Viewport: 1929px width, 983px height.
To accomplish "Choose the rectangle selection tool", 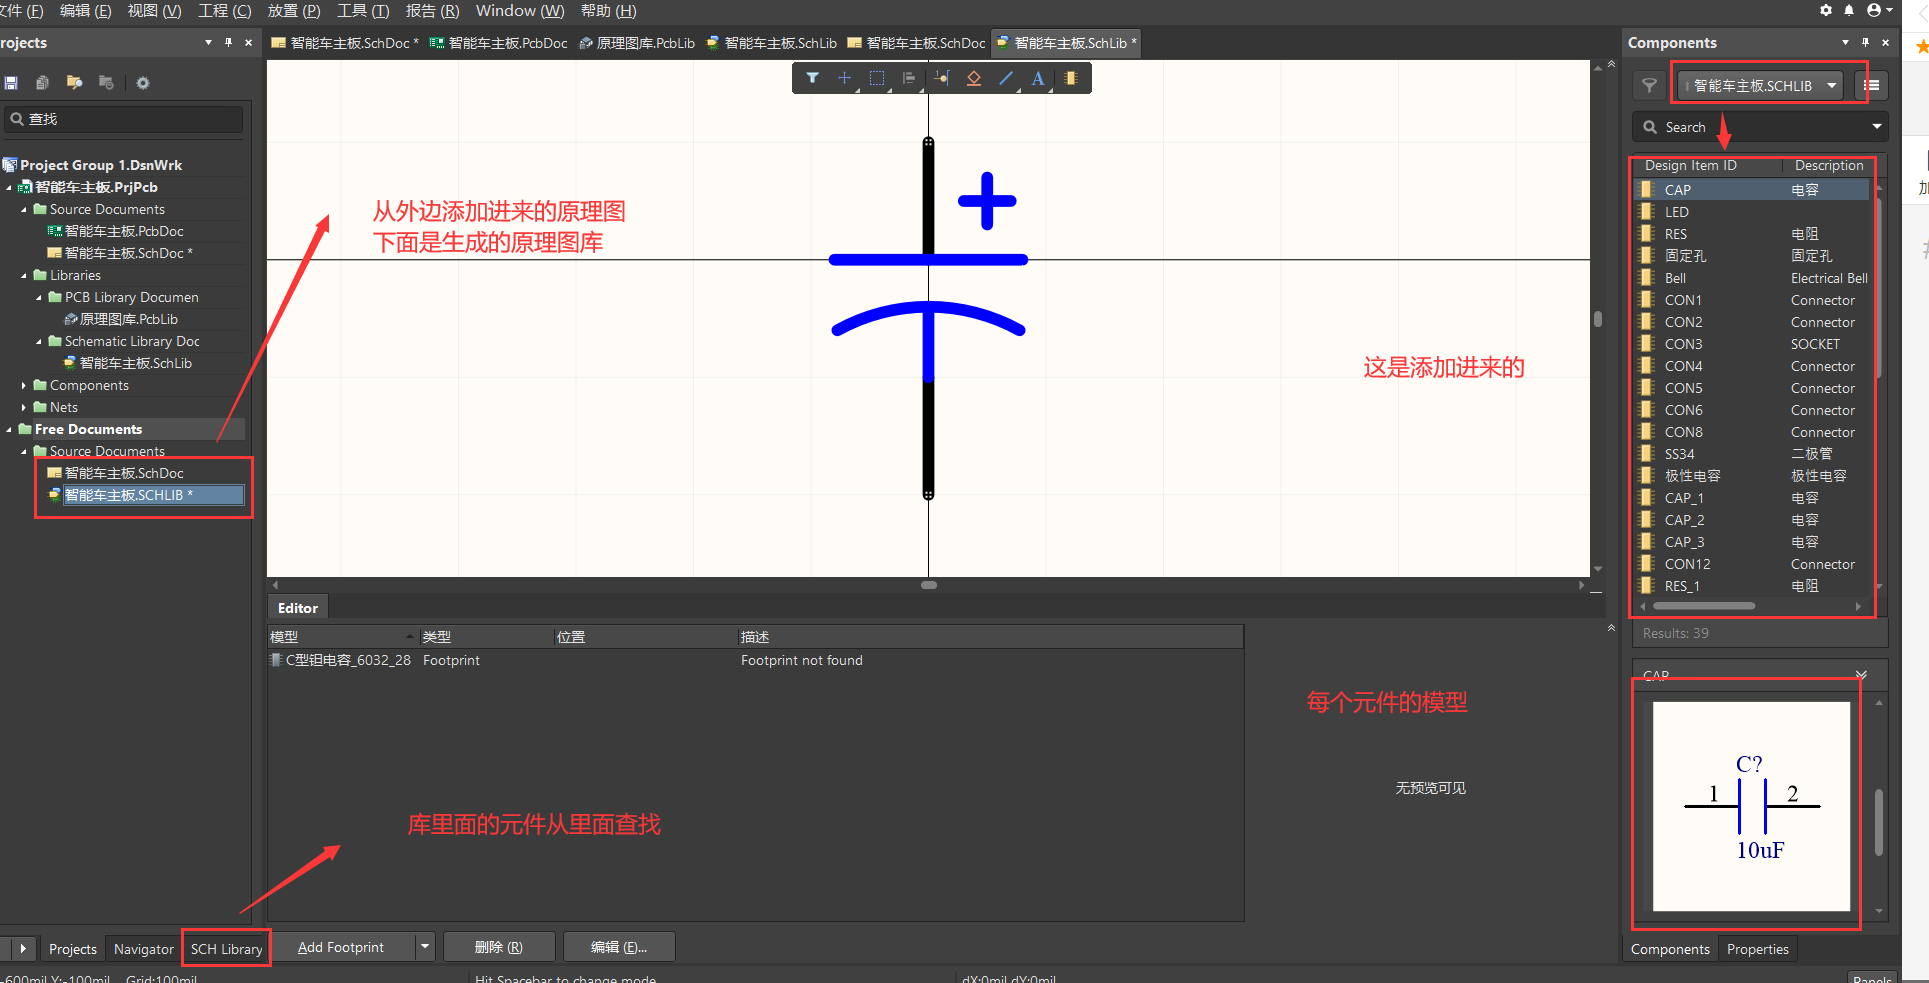I will pyautogui.click(x=877, y=78).
